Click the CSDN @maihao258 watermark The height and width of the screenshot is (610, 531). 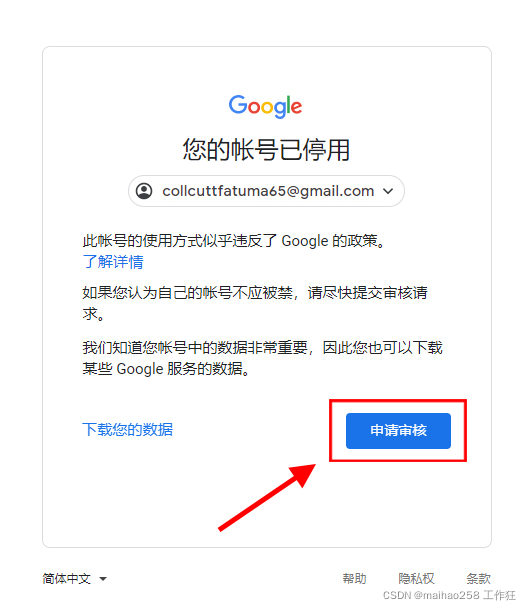click(x=449, y=595)
